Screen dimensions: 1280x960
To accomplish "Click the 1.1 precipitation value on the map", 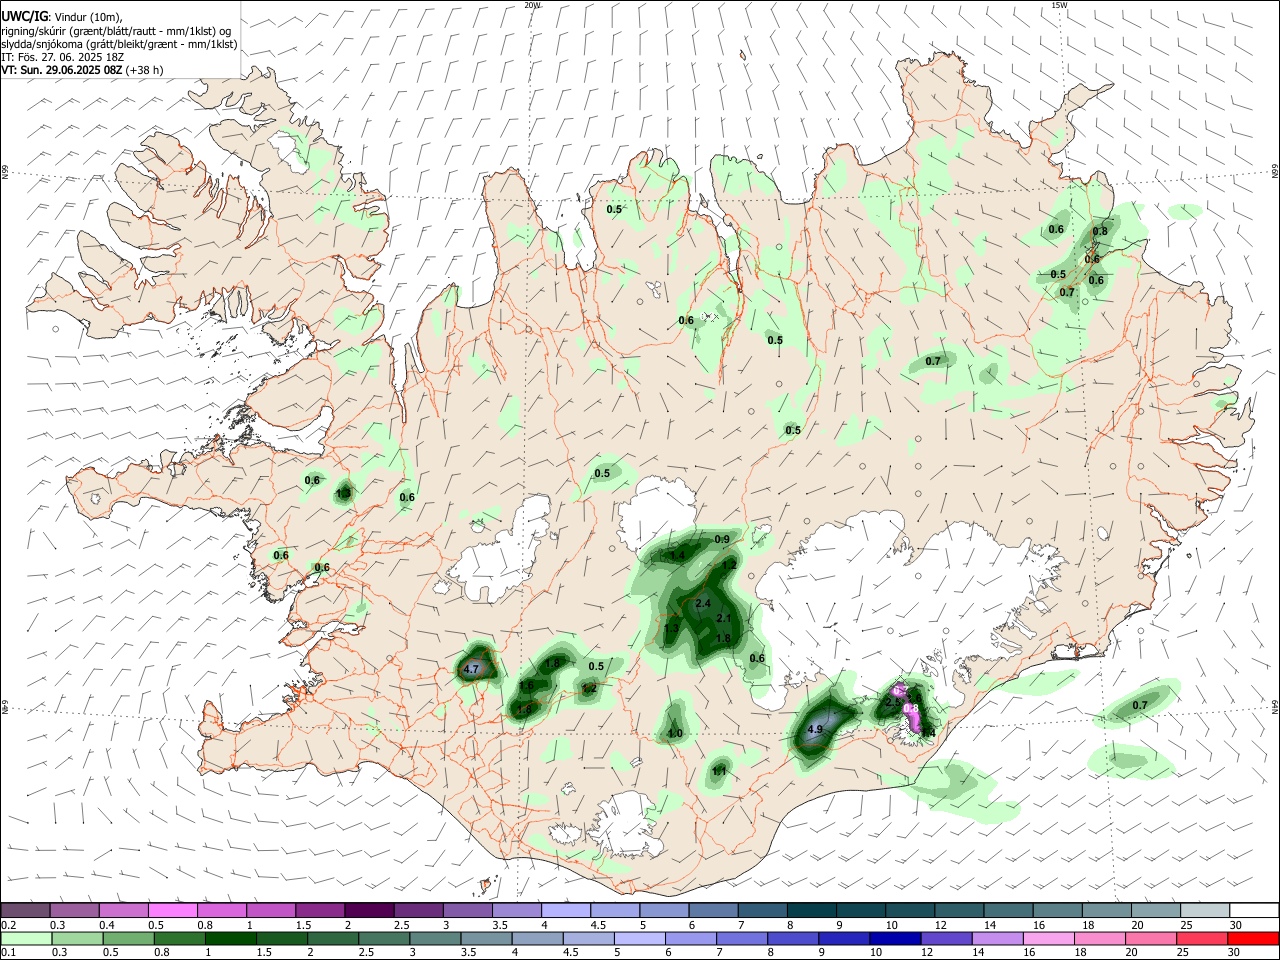I will point(719,771).
